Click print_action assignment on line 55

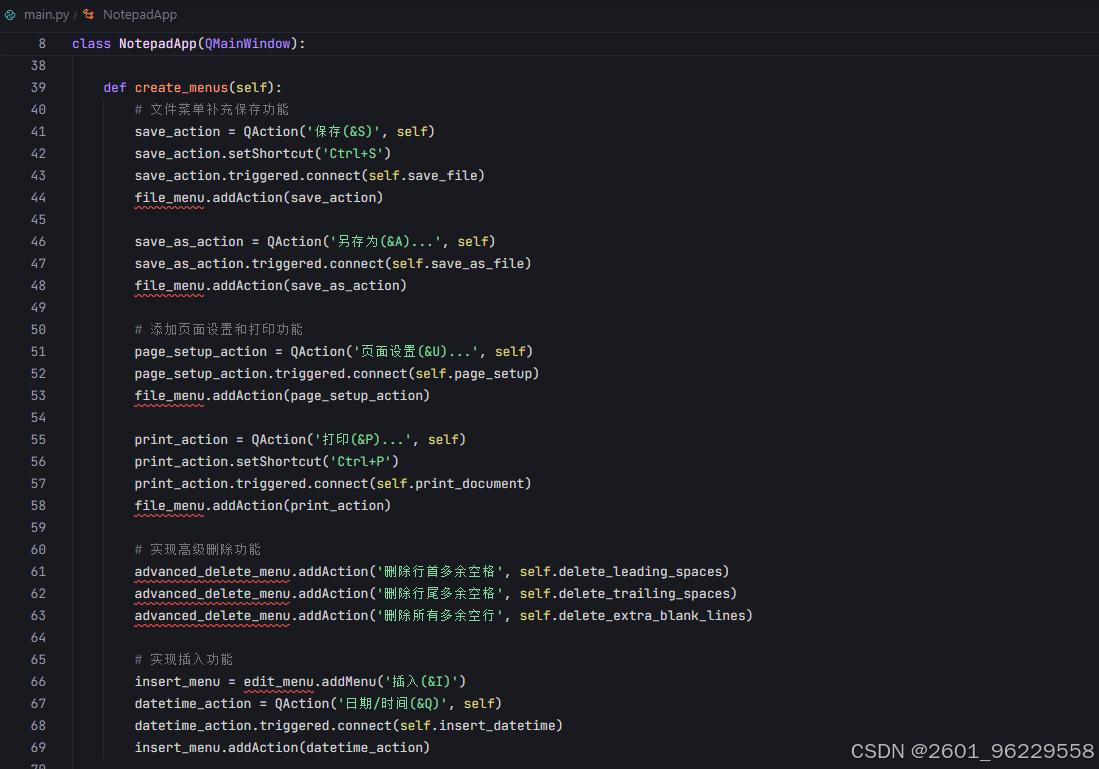click(x=300, y=440)
